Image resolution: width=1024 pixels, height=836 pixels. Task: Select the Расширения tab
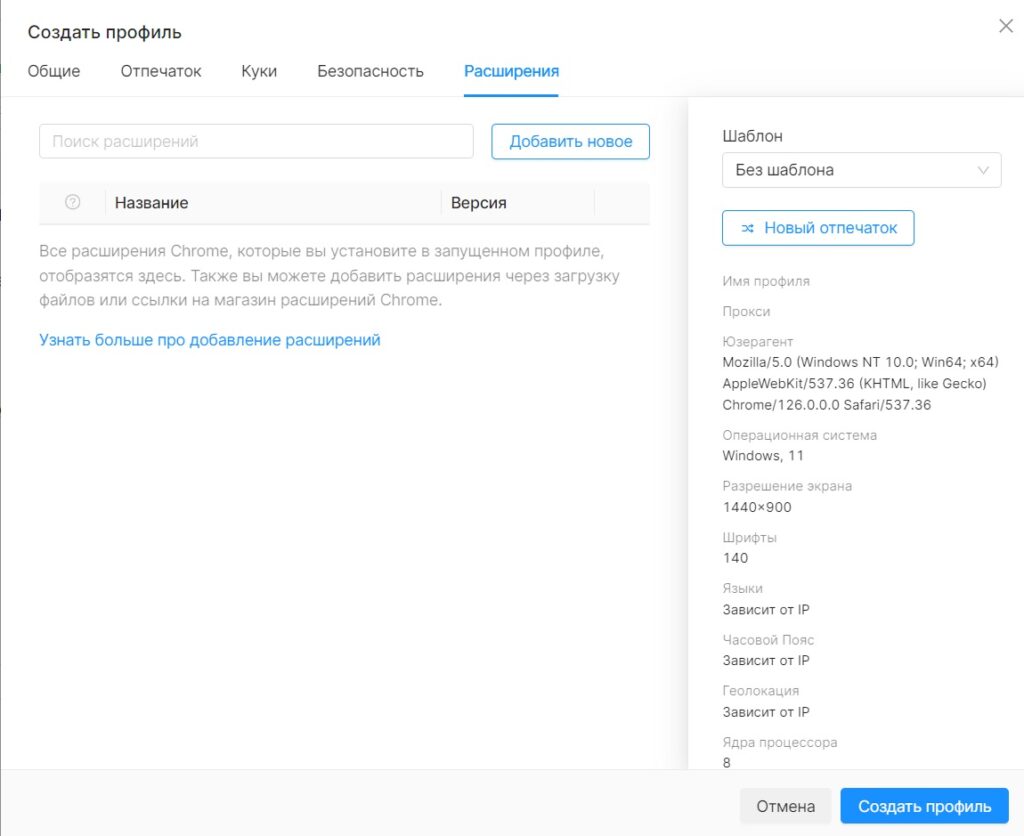(511, 71)
